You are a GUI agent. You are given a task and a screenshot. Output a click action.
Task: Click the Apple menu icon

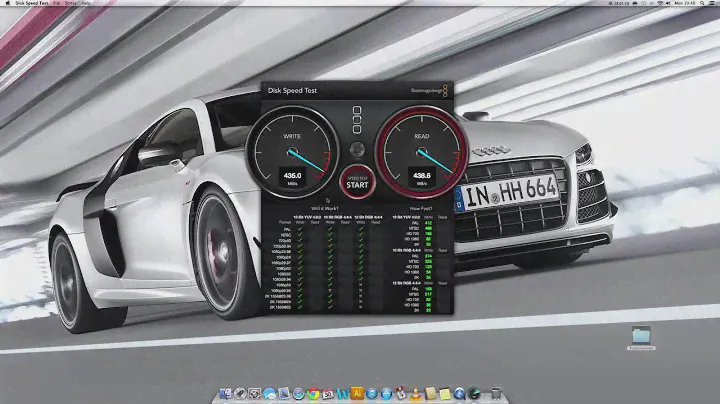pyautogui.click(x=6, y=4)
